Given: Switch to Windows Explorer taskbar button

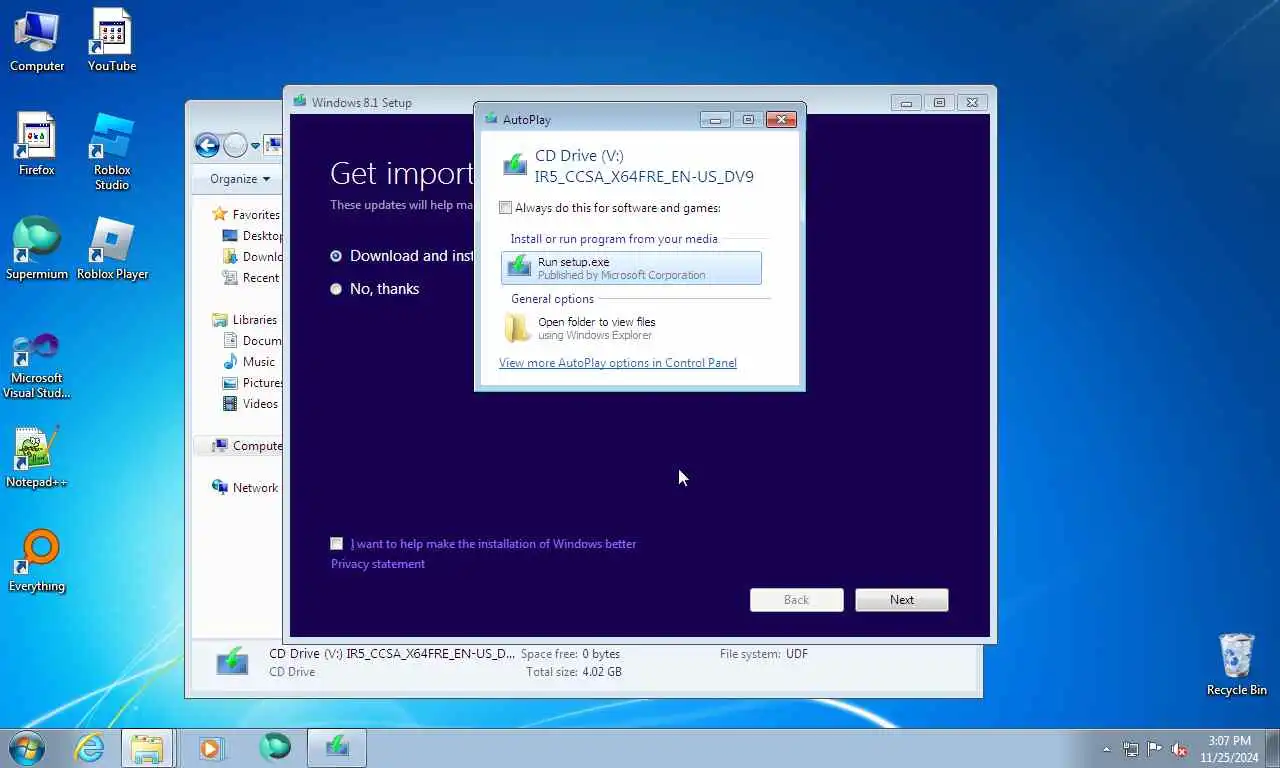Looking at the screenshot, I should click(x=147, y=747).
